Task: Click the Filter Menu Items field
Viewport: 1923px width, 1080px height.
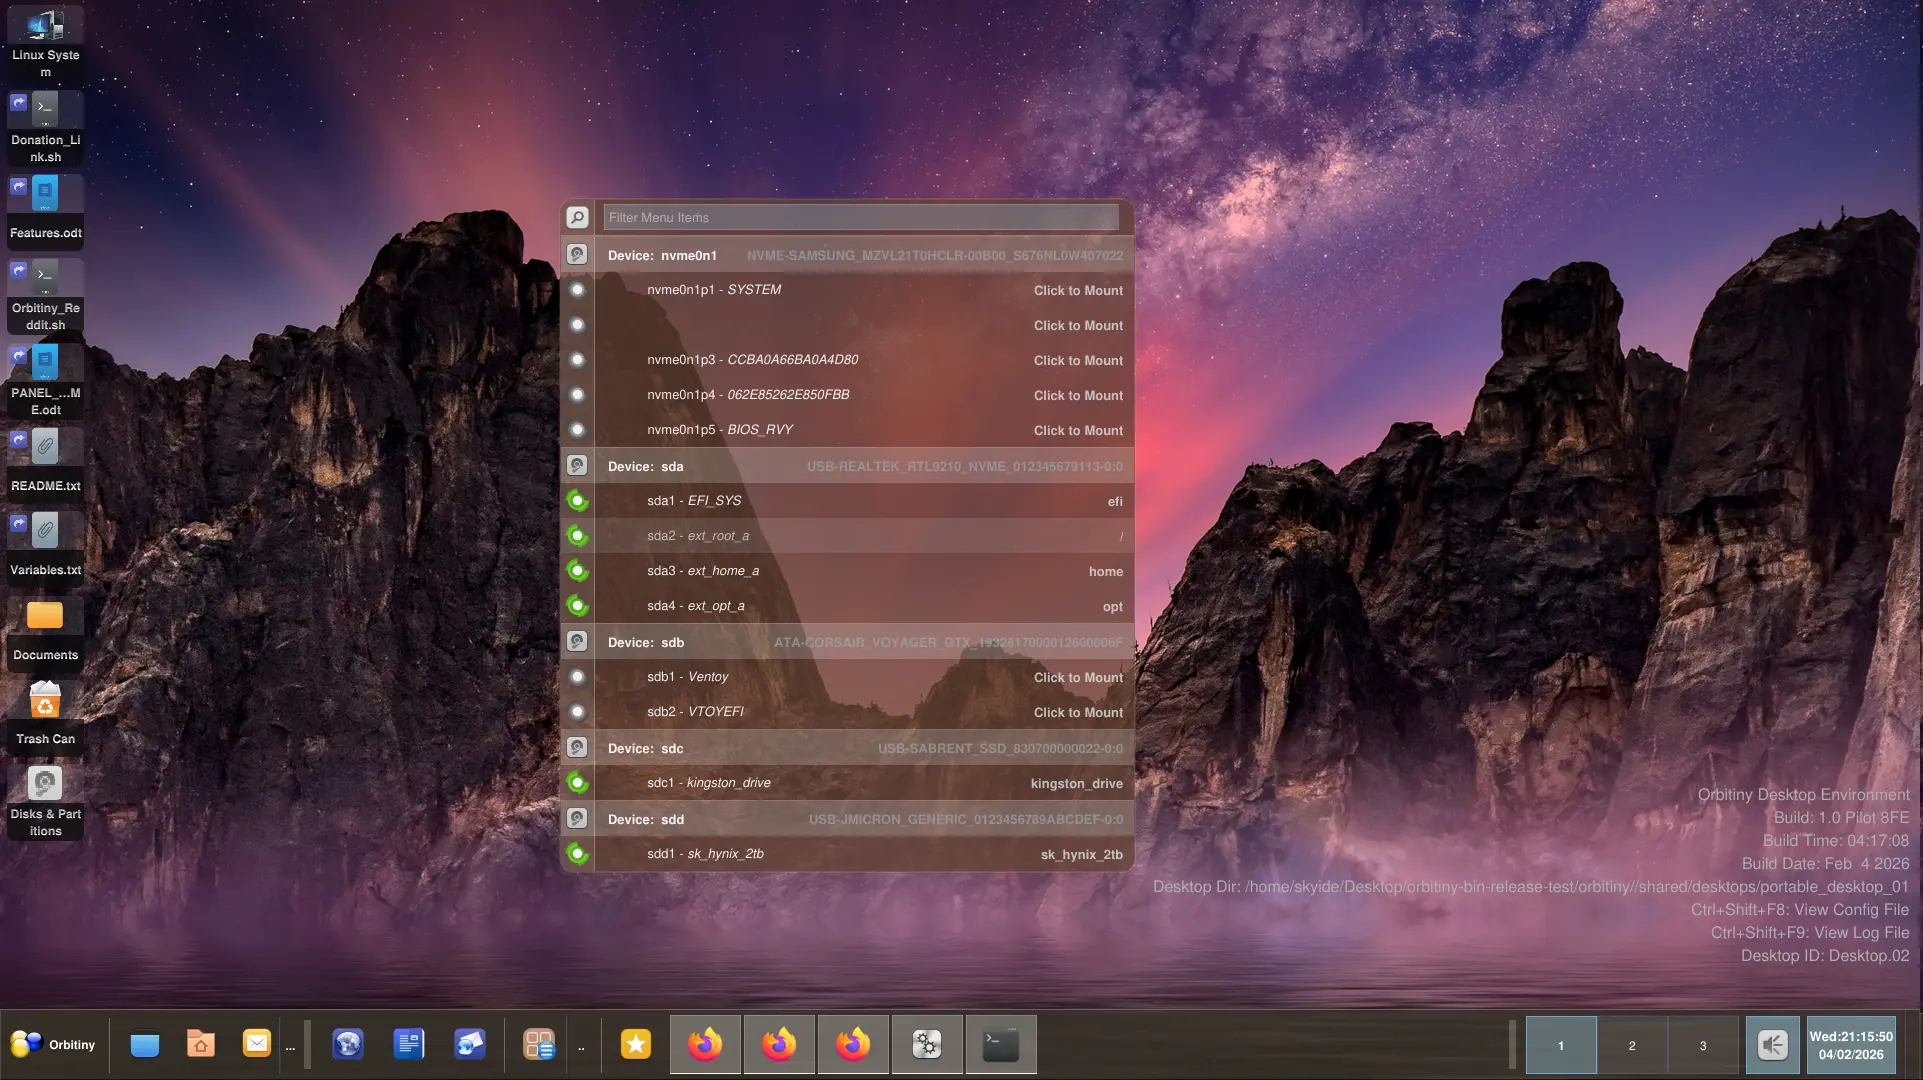Action: click(x=860, y=217)
